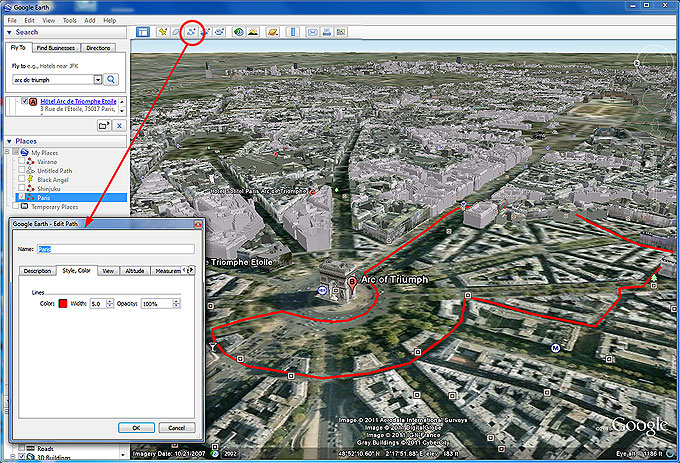Click Cancel in Edit Path dialog
The image size is (680, 463).
click(x=177, y=427)
